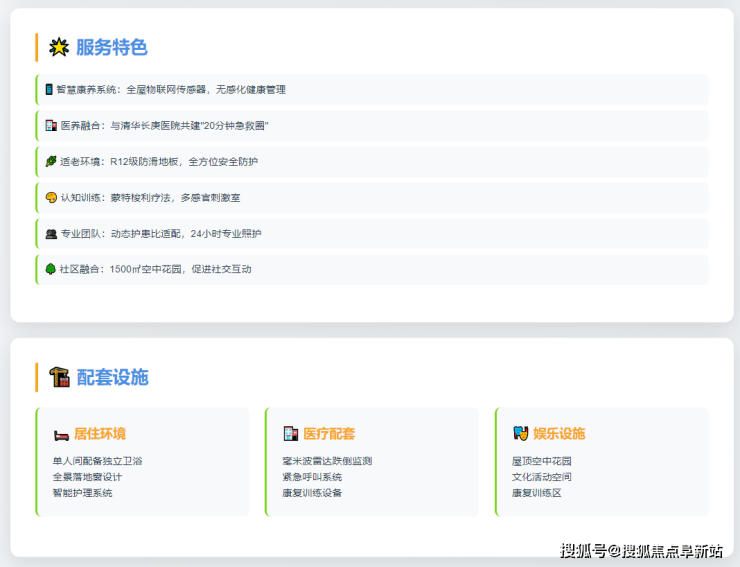Click the leaf icon for 适老环境

(x=50, y=162)
